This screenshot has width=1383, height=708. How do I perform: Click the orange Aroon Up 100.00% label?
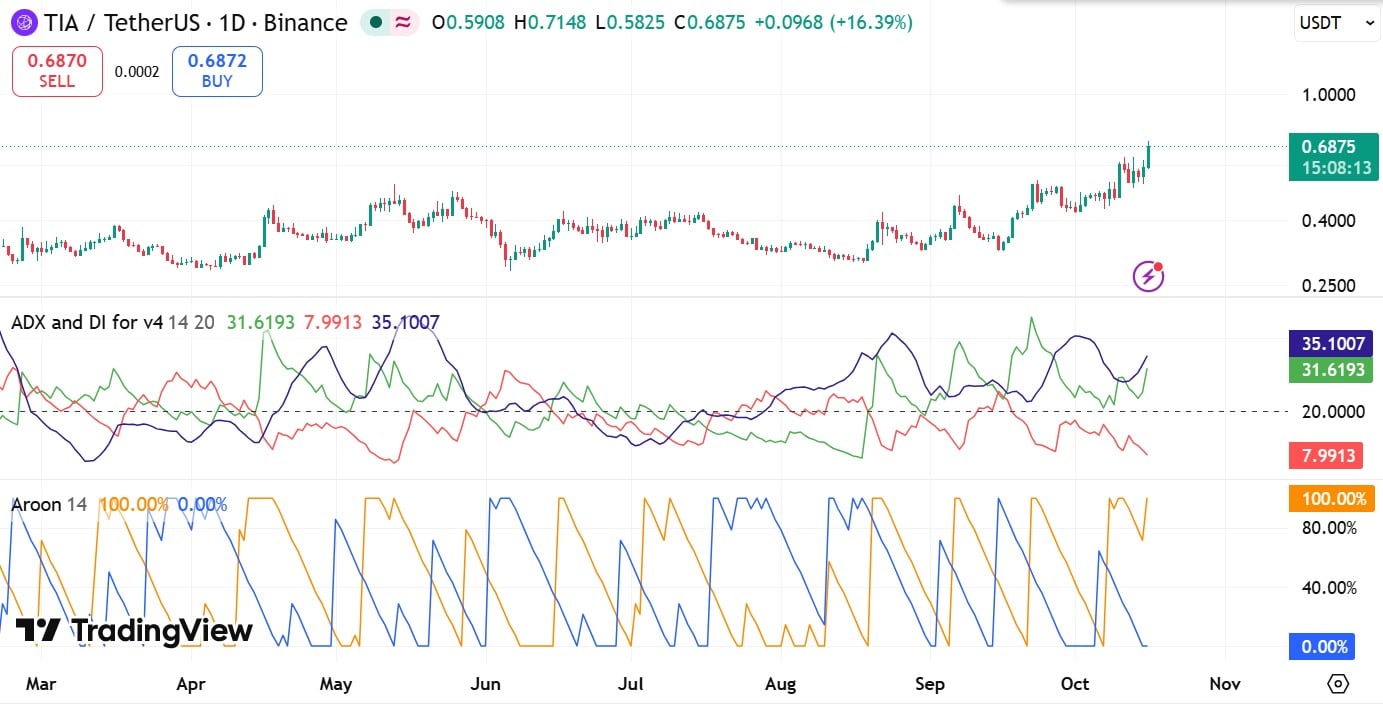pyautogui.click(x=1333, y=498)
